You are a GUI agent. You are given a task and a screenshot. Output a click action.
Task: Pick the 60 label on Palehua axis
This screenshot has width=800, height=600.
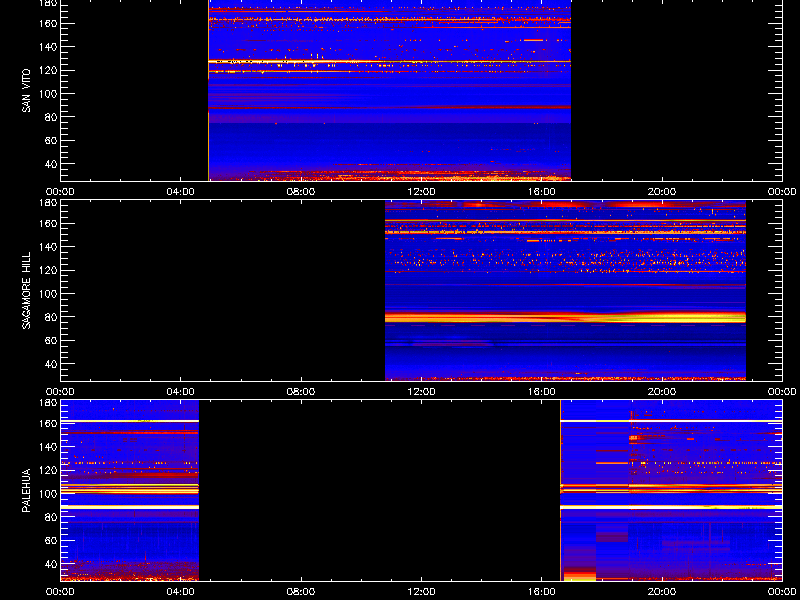[51, 540]
